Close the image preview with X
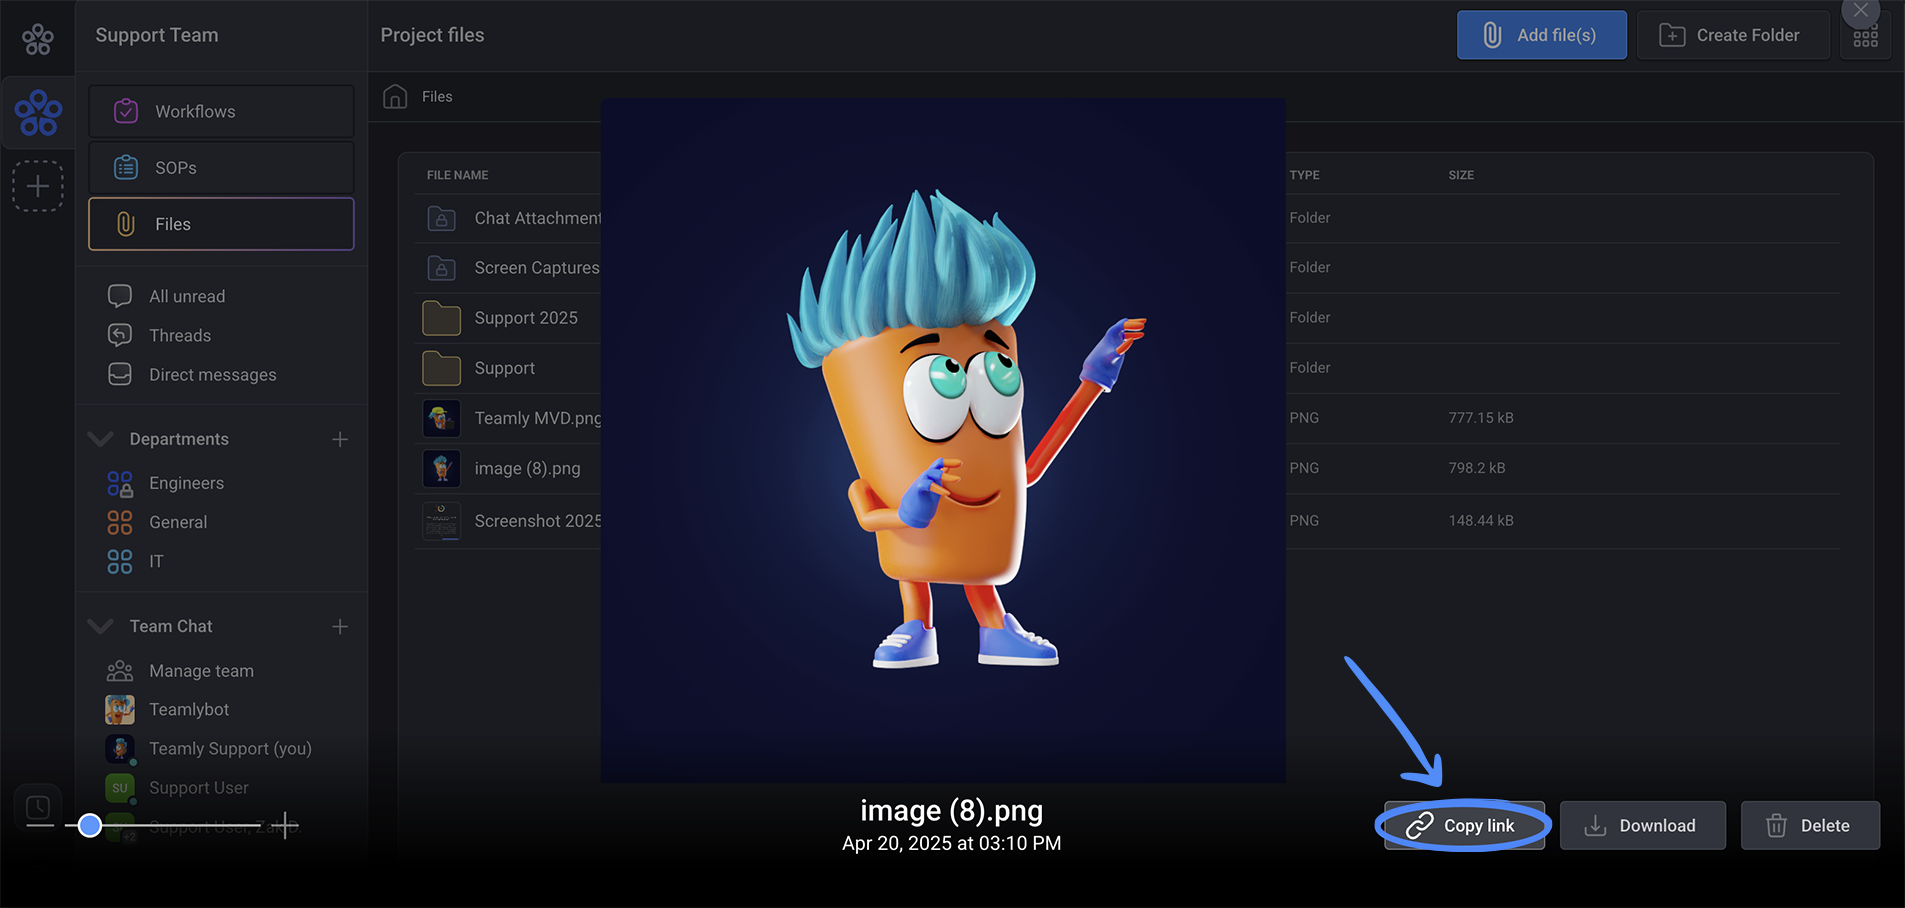The height and width of the screenshot is (908, 1905). coord(1860,11)
